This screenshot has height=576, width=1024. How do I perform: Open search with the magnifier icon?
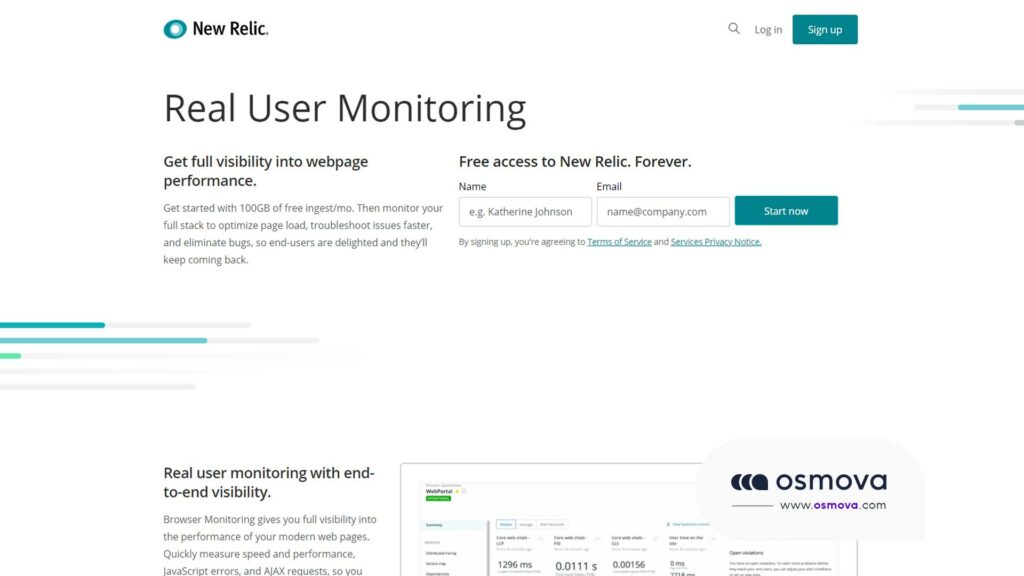[x=734, y=29]
